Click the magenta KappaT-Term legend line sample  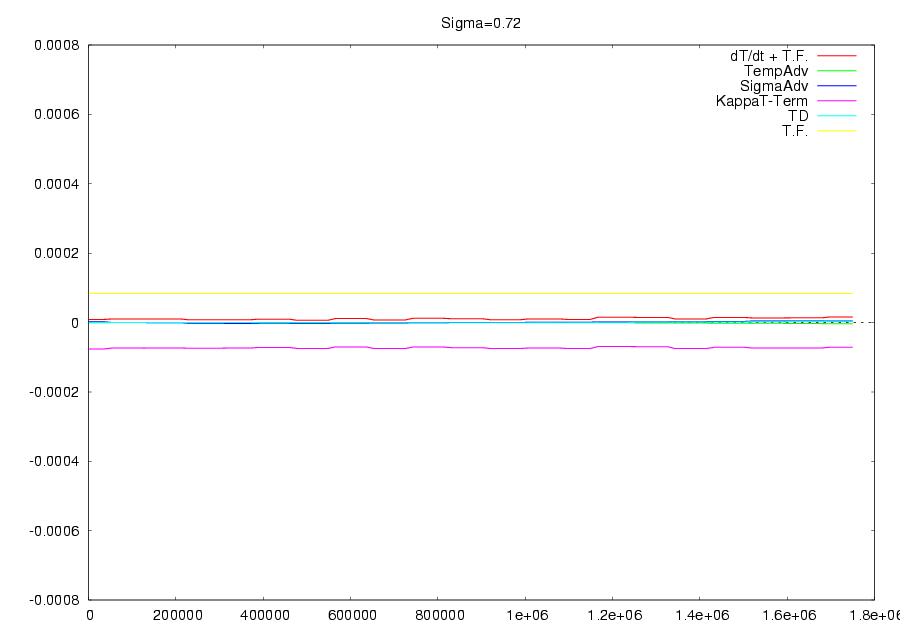(837, 101)
